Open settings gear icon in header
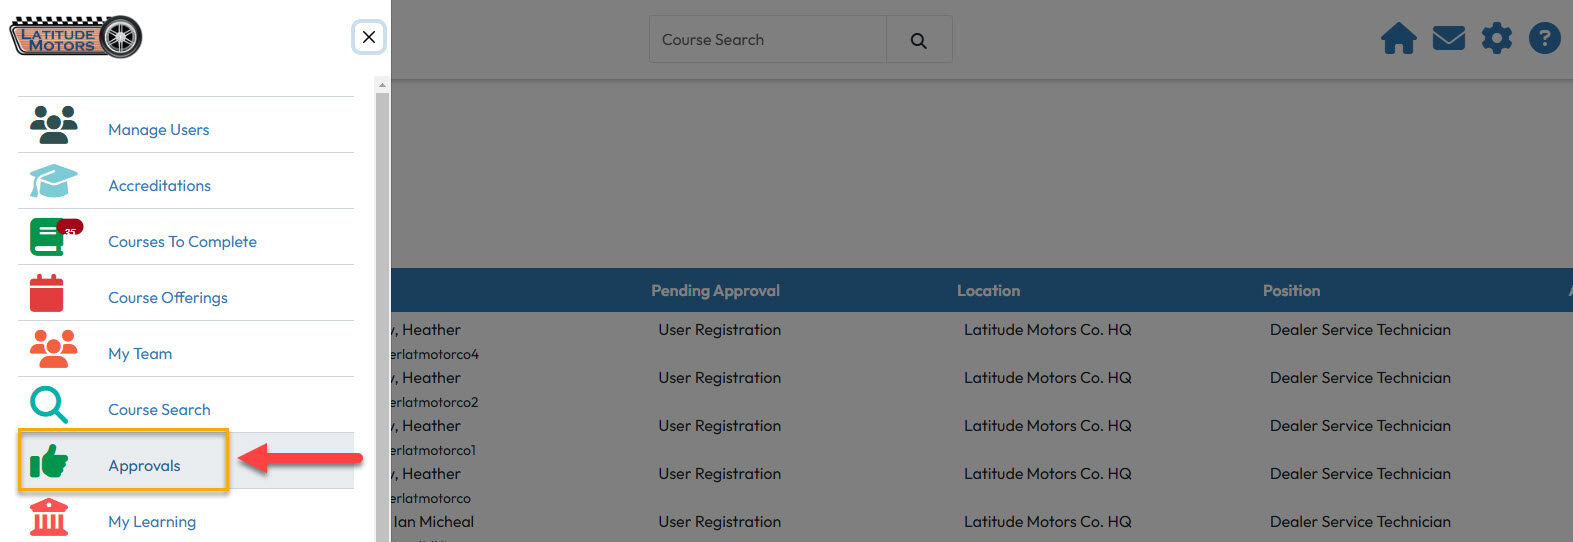Image resolution: width=1573 pixels, height=542 pixels. pos(1496,39)
